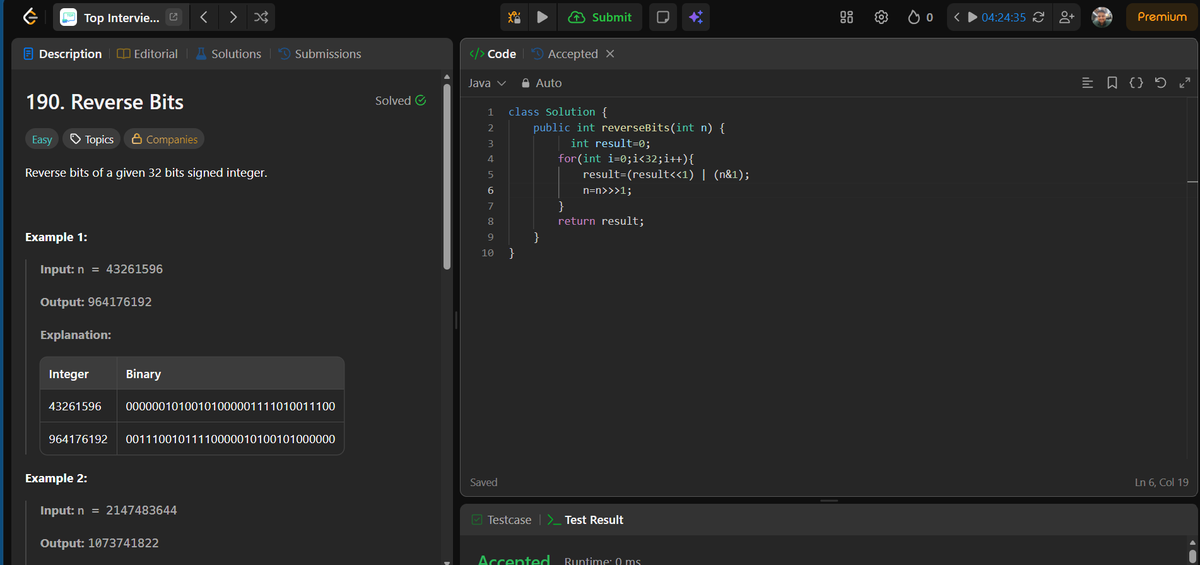Open the Submissions tab

coord(319,54)
